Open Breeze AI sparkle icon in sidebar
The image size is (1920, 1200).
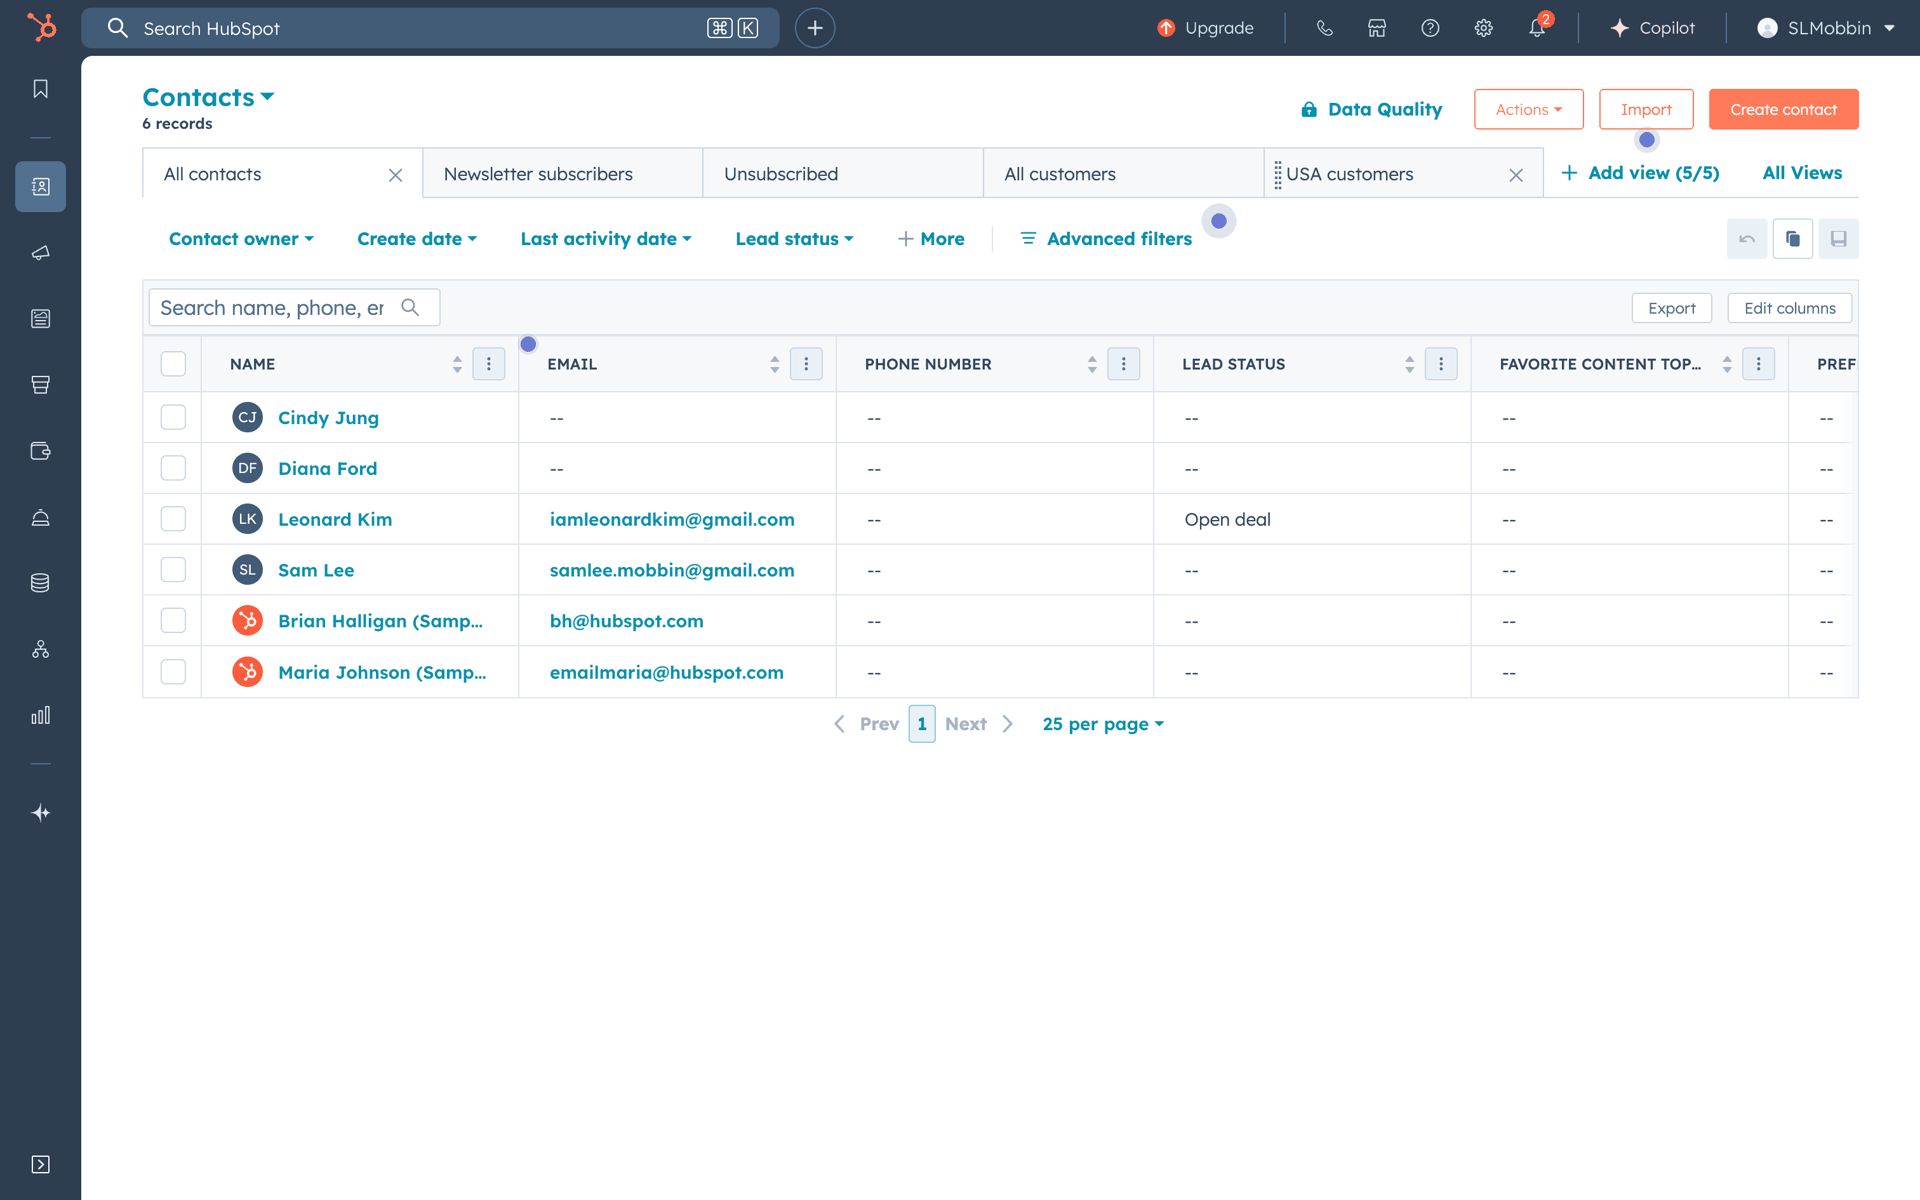click(41, 813)
